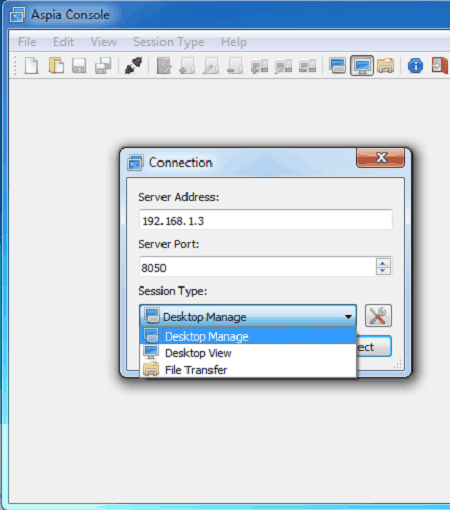Click the Add computer group icon

click(x=187, y=66)
